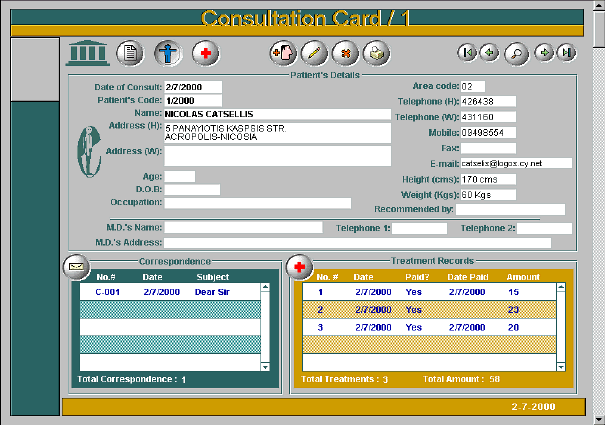Click the Patient's Code field
This screenshot has height=425, width=605.
193,100
